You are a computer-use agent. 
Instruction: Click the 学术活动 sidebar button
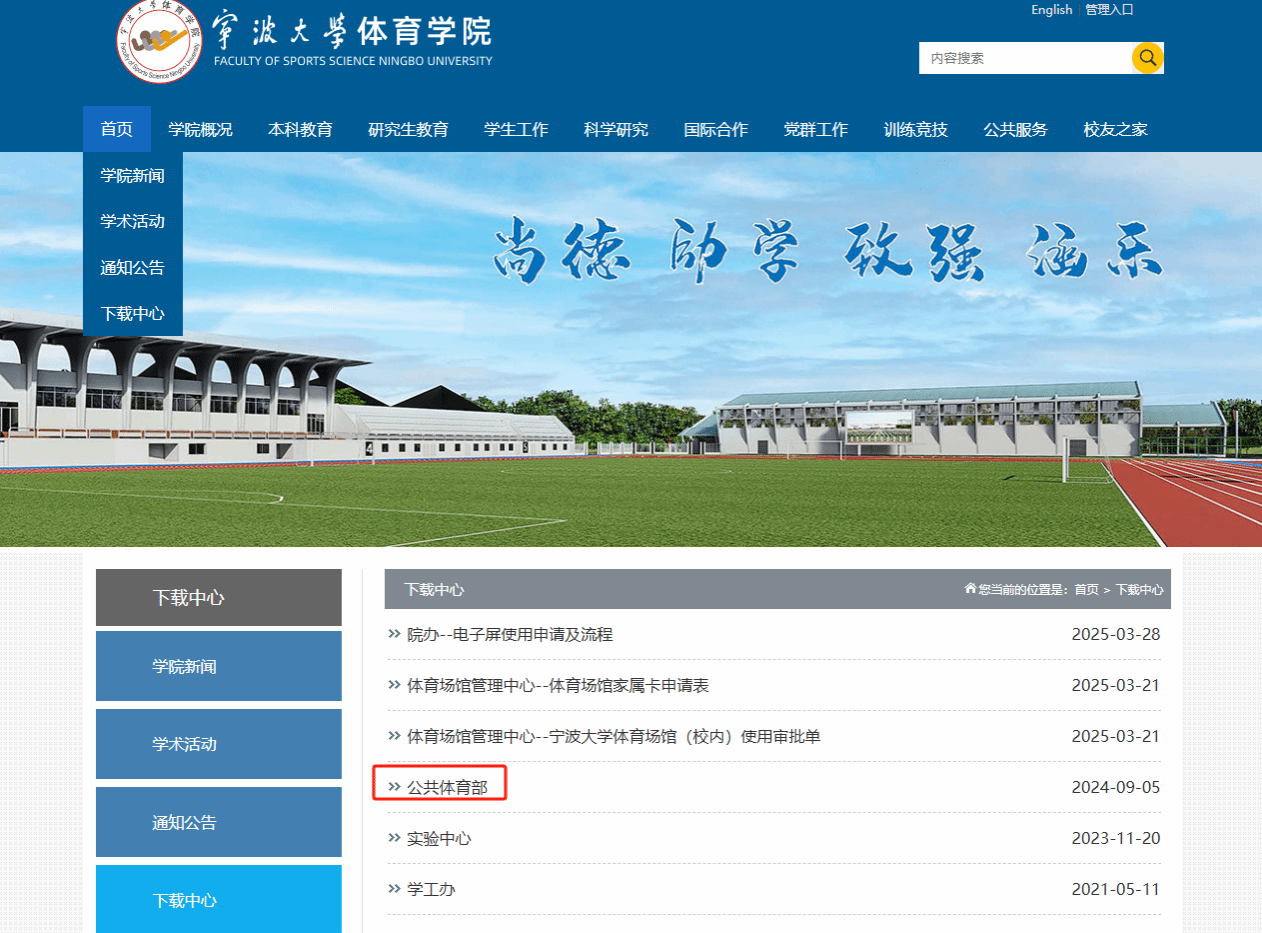218,744
